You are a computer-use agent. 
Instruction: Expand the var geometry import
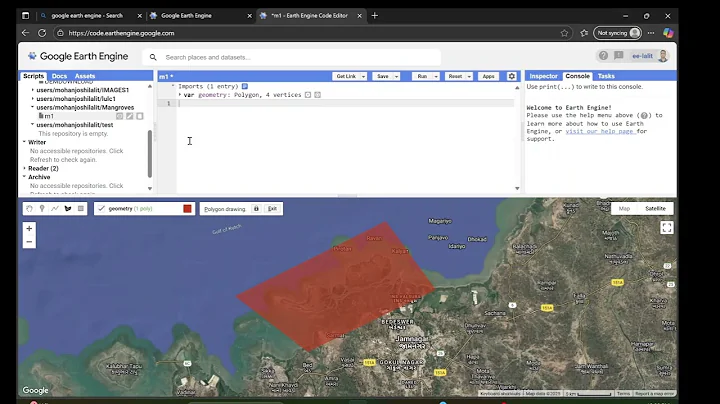[180, 95]
